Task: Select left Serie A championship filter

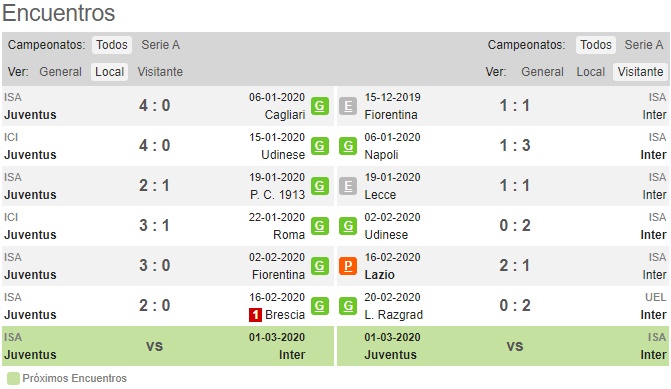Action: pyautogui.click(x=160, y=45)
